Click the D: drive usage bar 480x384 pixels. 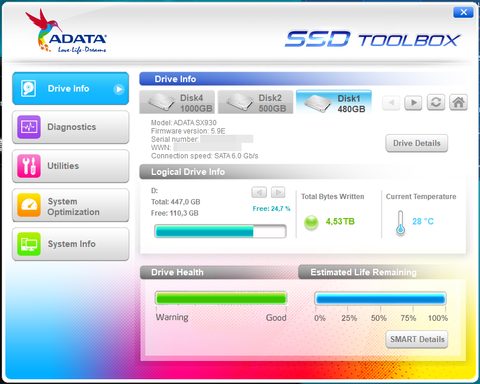pyautogui.click(x=220, y=231)
